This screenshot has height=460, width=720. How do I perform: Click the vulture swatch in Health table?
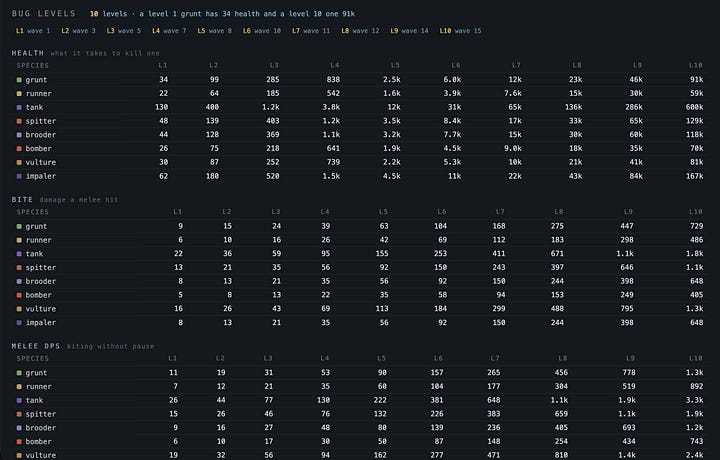click(x=19, y=163)
